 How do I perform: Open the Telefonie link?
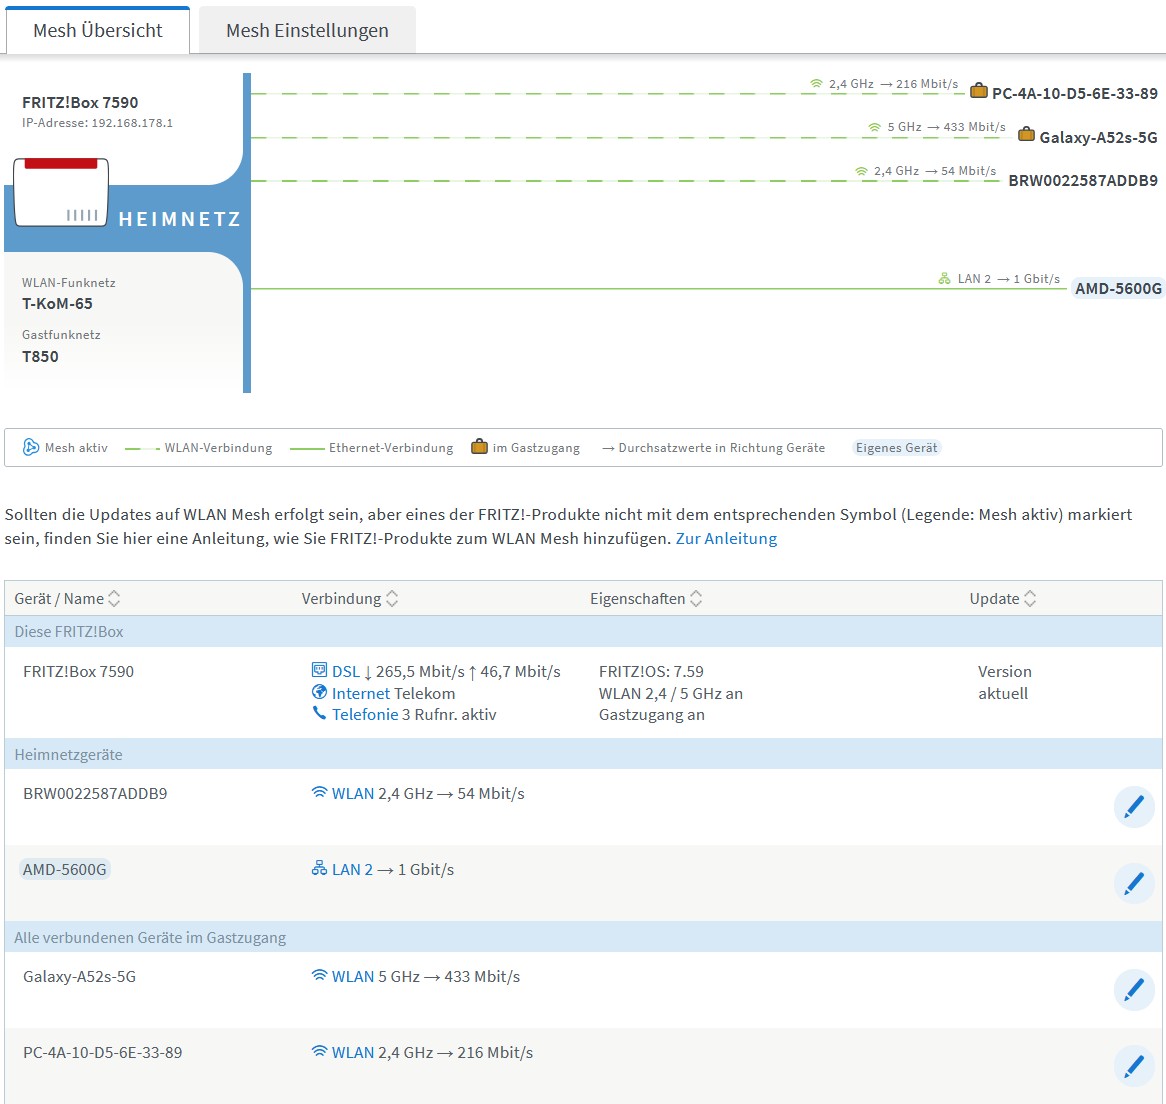click(x=365, y=714)
